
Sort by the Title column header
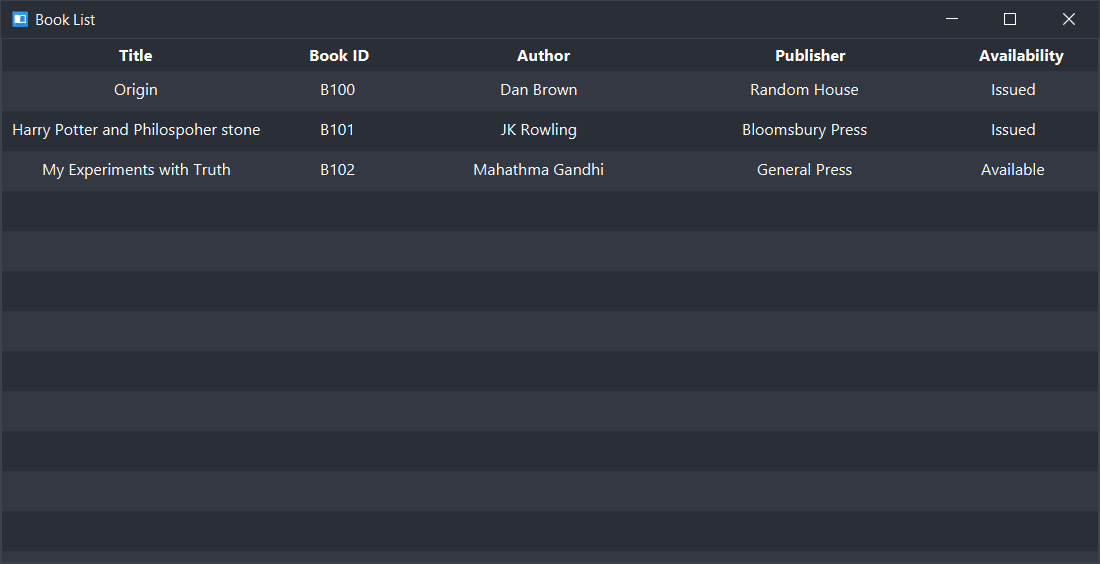click(x=135, y=55)
